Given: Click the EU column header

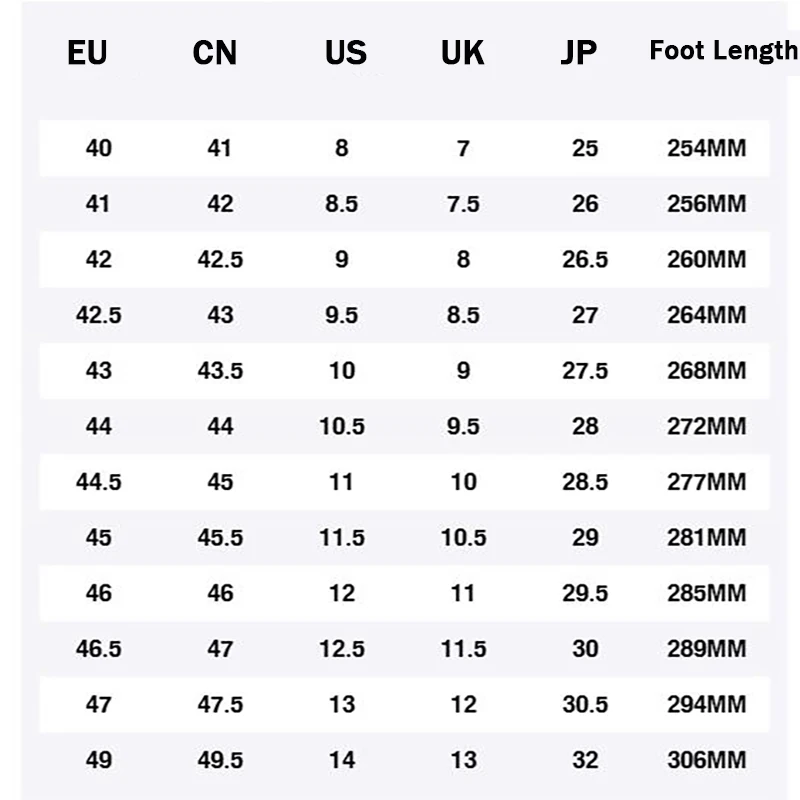Looking at the screenshot, I should [x=87, y=53].
